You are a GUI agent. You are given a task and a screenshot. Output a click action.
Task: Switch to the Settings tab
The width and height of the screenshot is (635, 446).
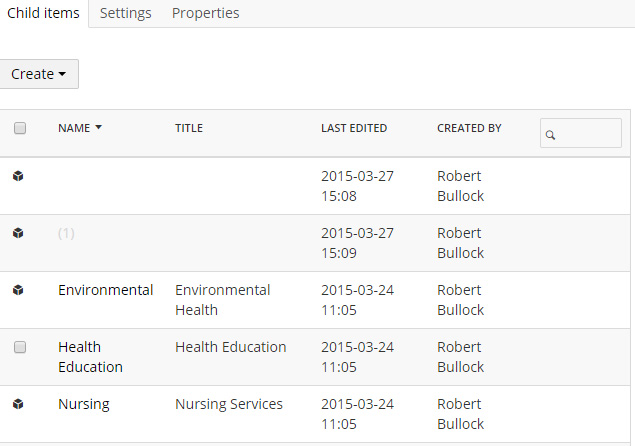click(x=126, y=13)
